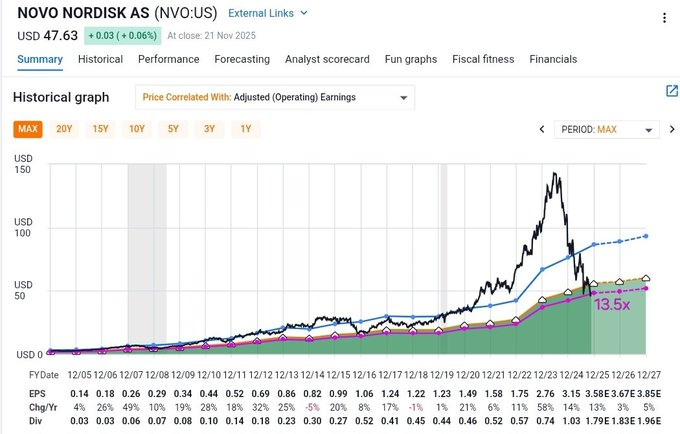Select the MAX time range button
Image resolution: width=680 pixels, height=434 pixels.
point(28,129)
